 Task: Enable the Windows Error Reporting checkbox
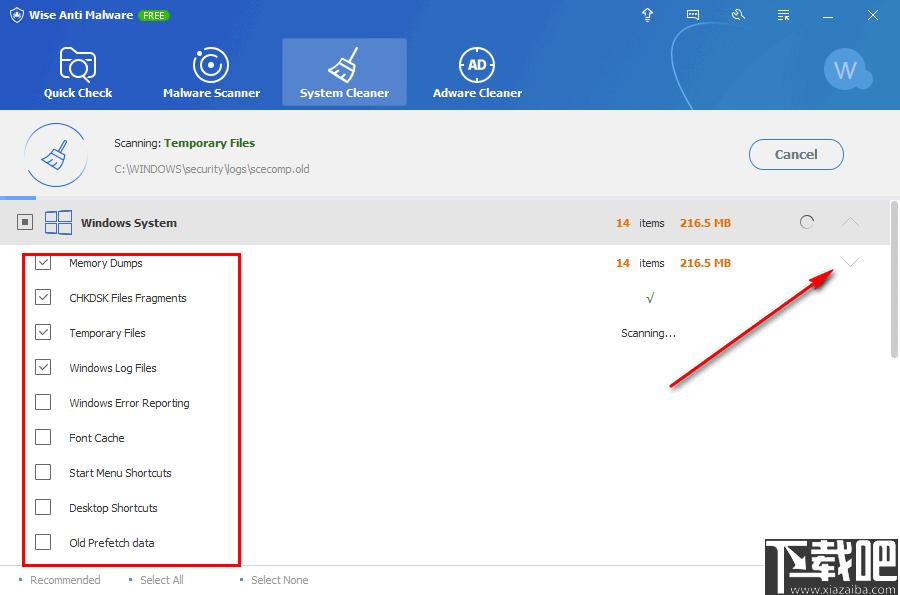click(x=43, y=402)
